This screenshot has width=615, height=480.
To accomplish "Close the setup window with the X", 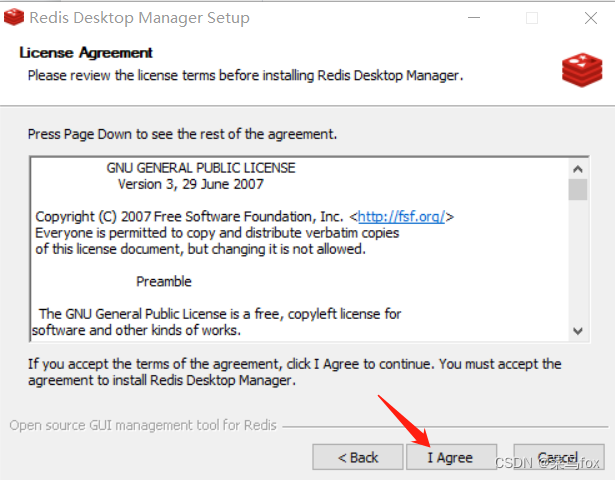I will 591,18.
